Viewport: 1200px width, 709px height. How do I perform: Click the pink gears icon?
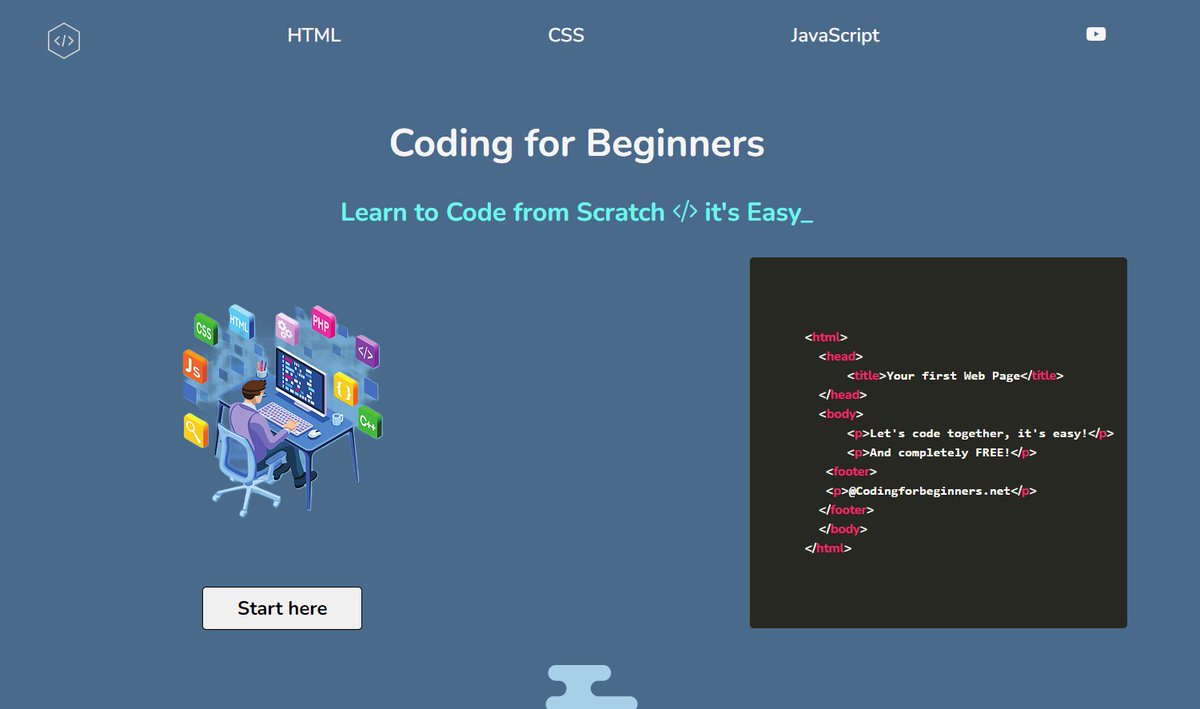(x=285, y=330)
